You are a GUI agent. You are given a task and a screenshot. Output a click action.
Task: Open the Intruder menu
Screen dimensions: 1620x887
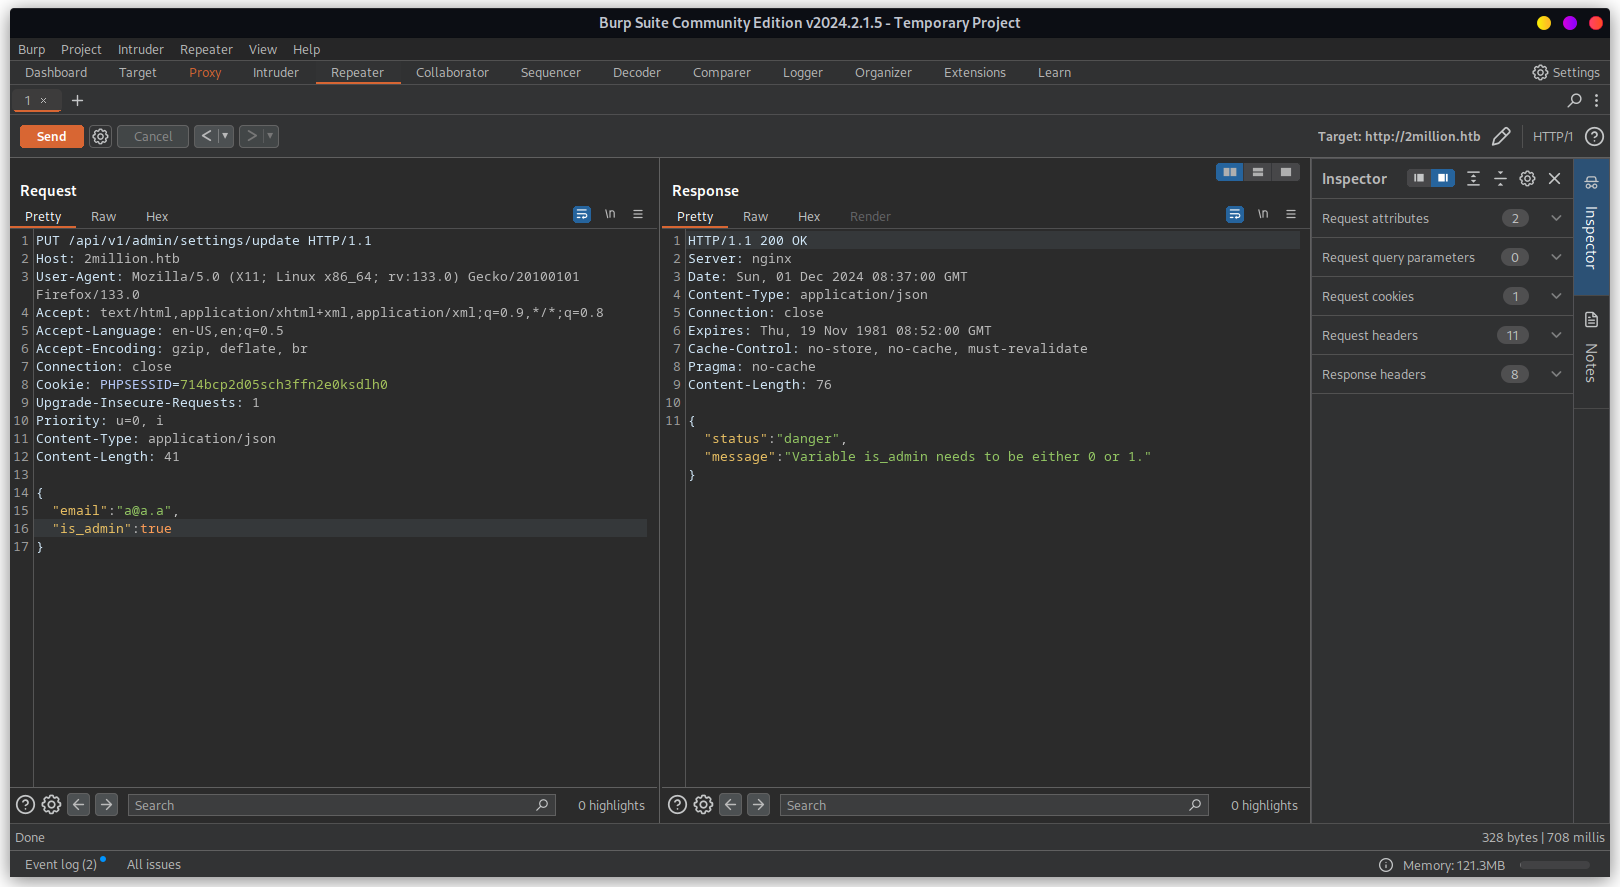coord(140,49)
